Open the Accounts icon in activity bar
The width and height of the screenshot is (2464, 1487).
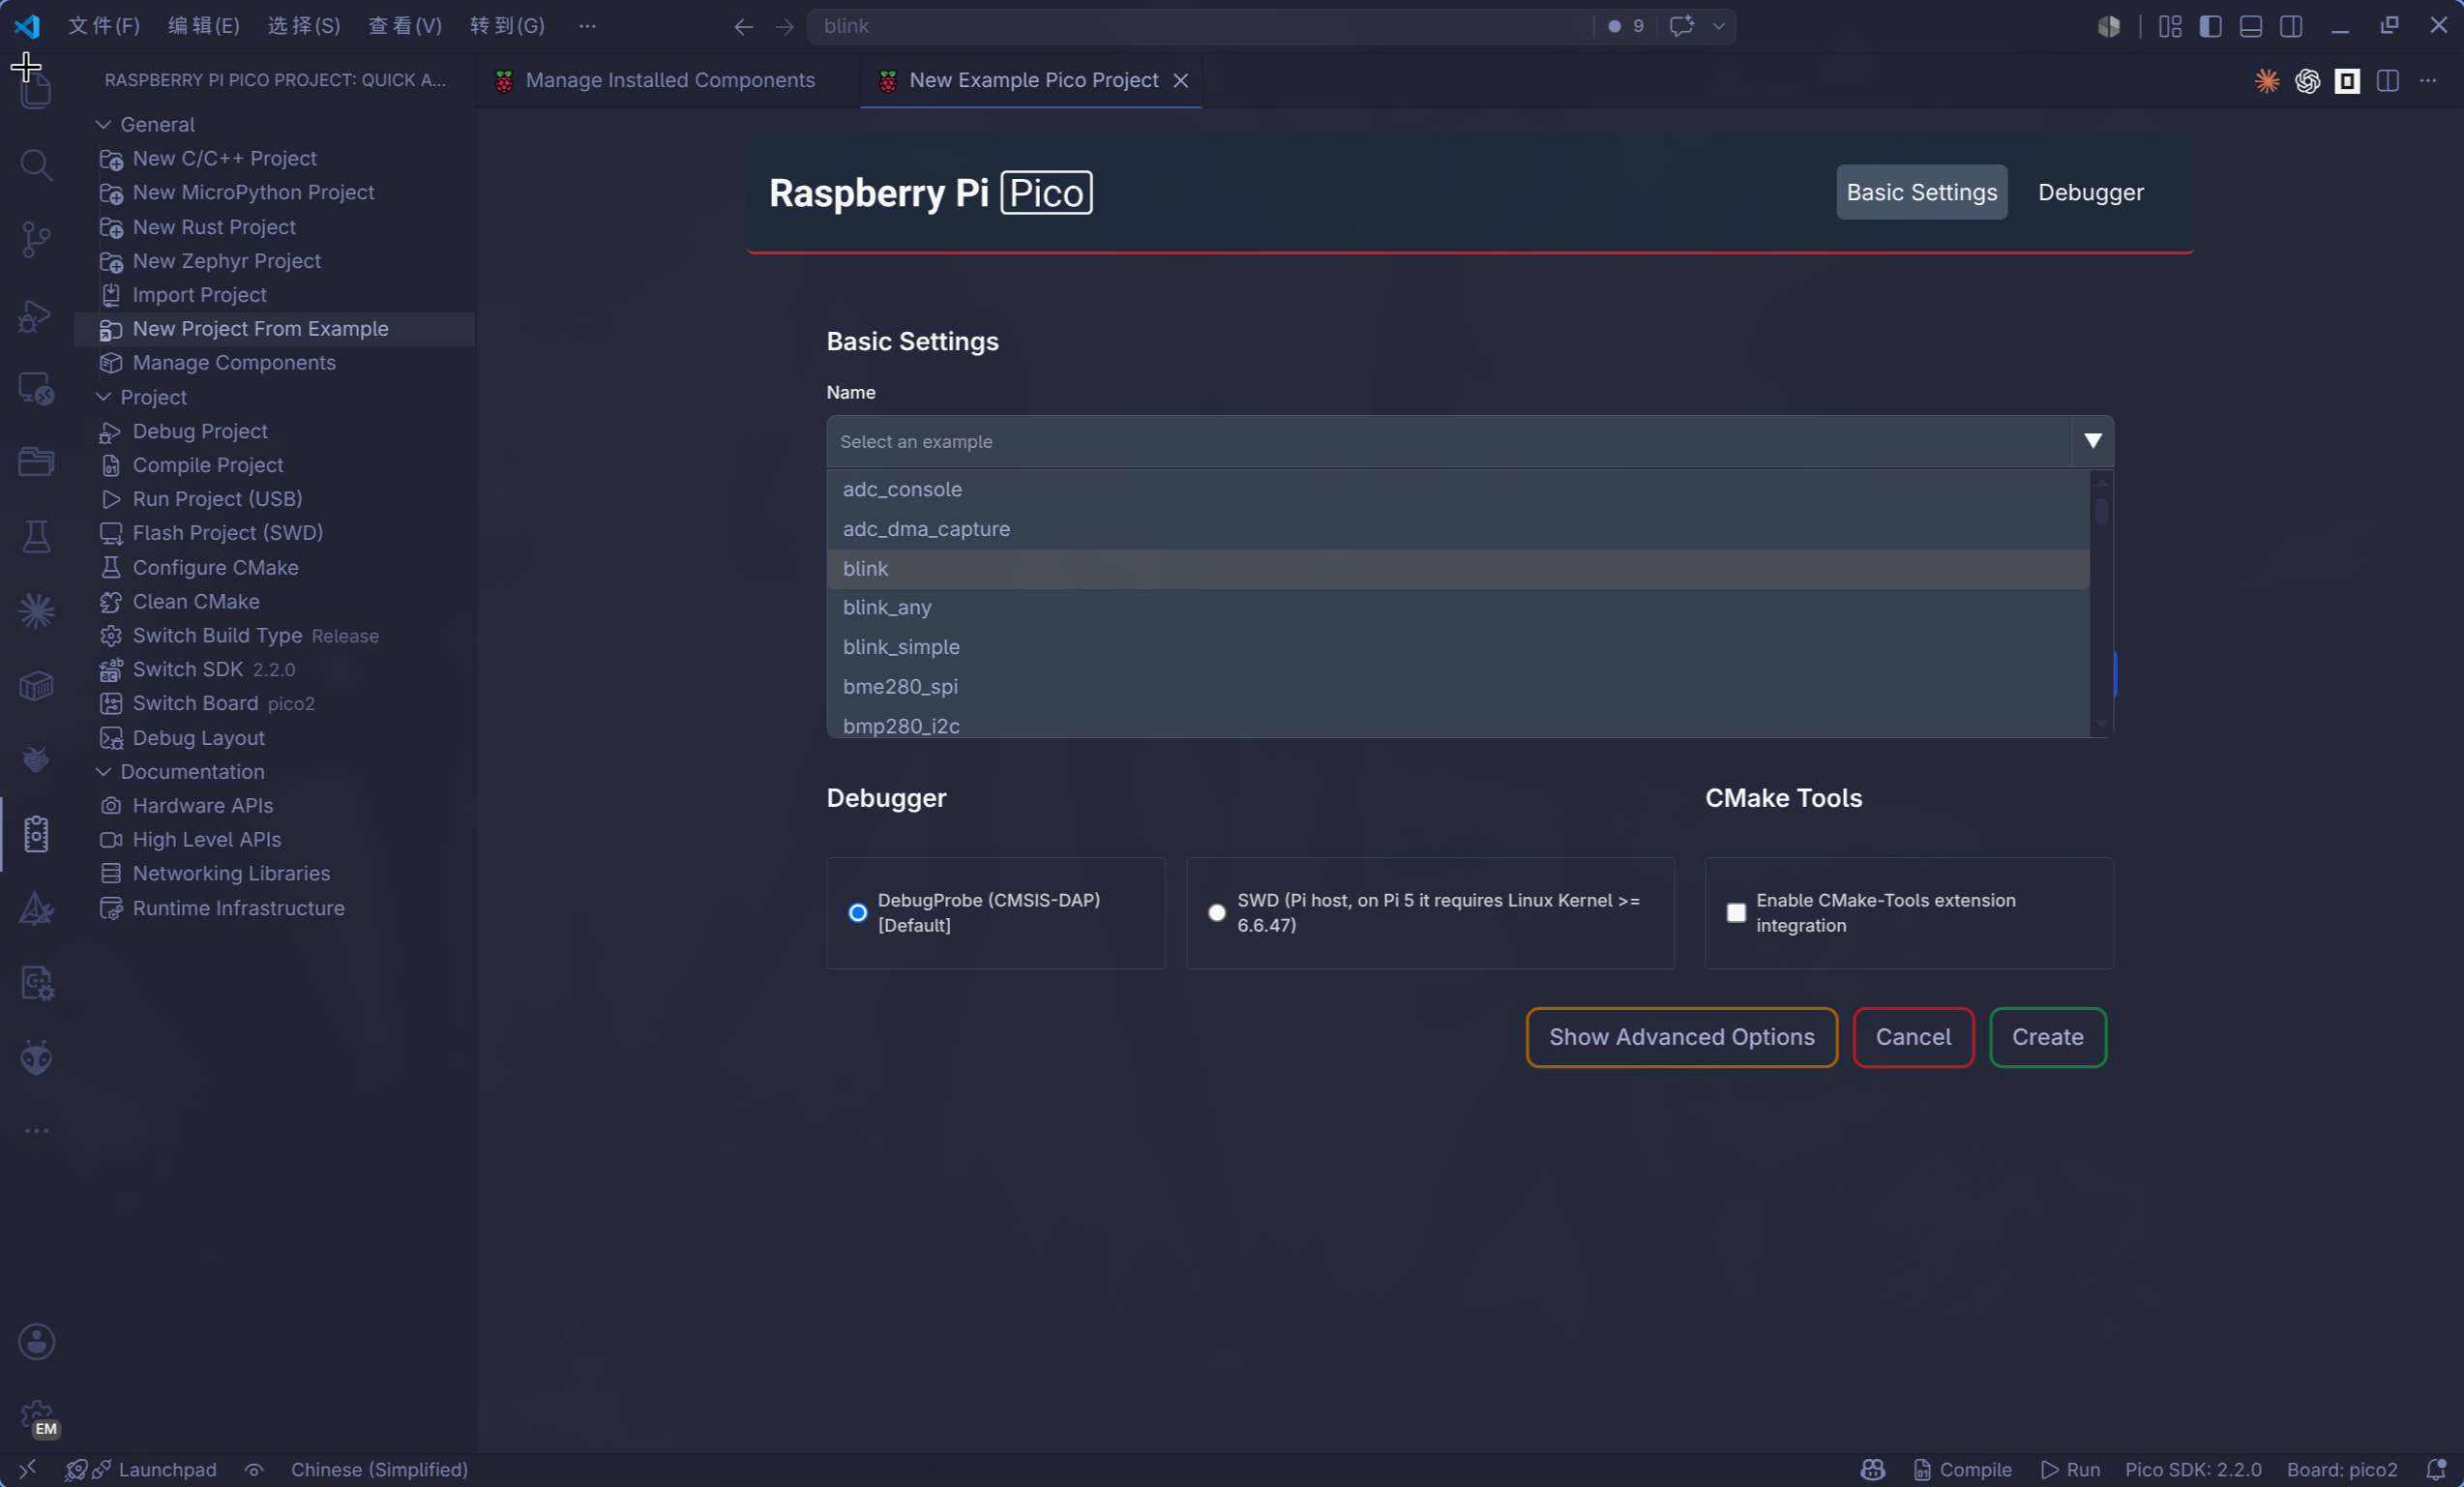tap(36, 1342)
